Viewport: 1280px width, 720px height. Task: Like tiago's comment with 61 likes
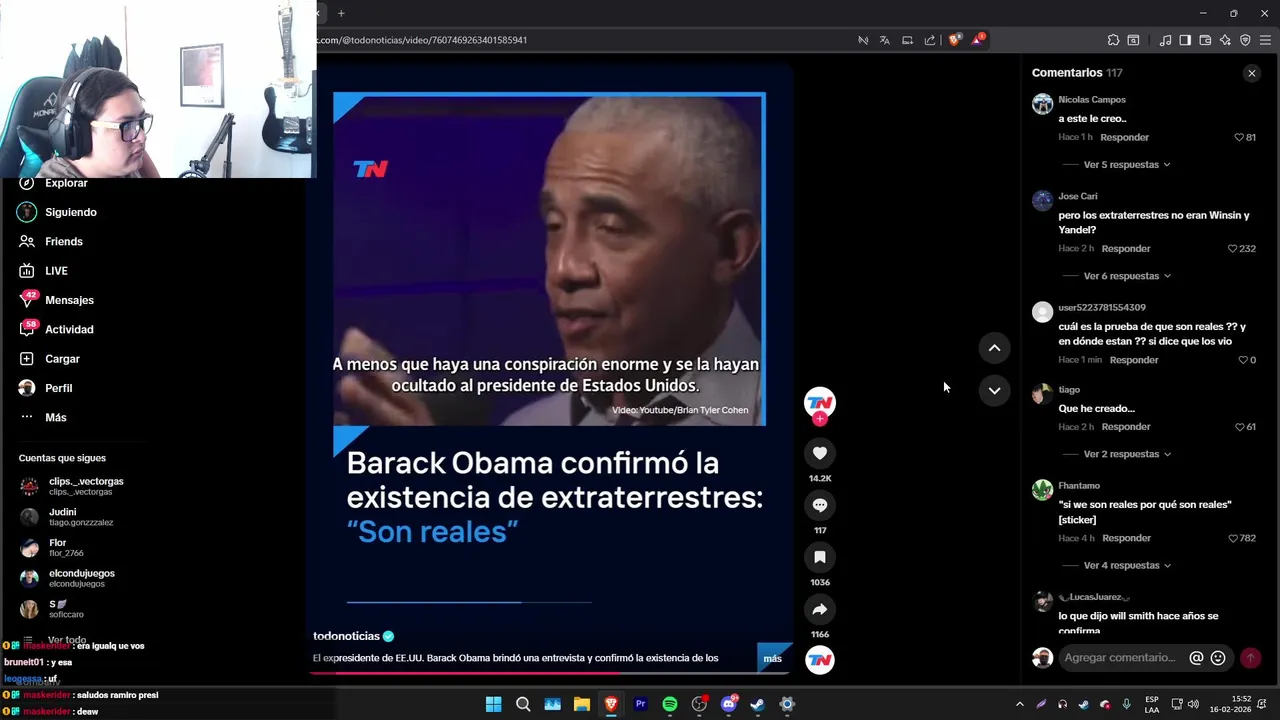[1239, 427]
